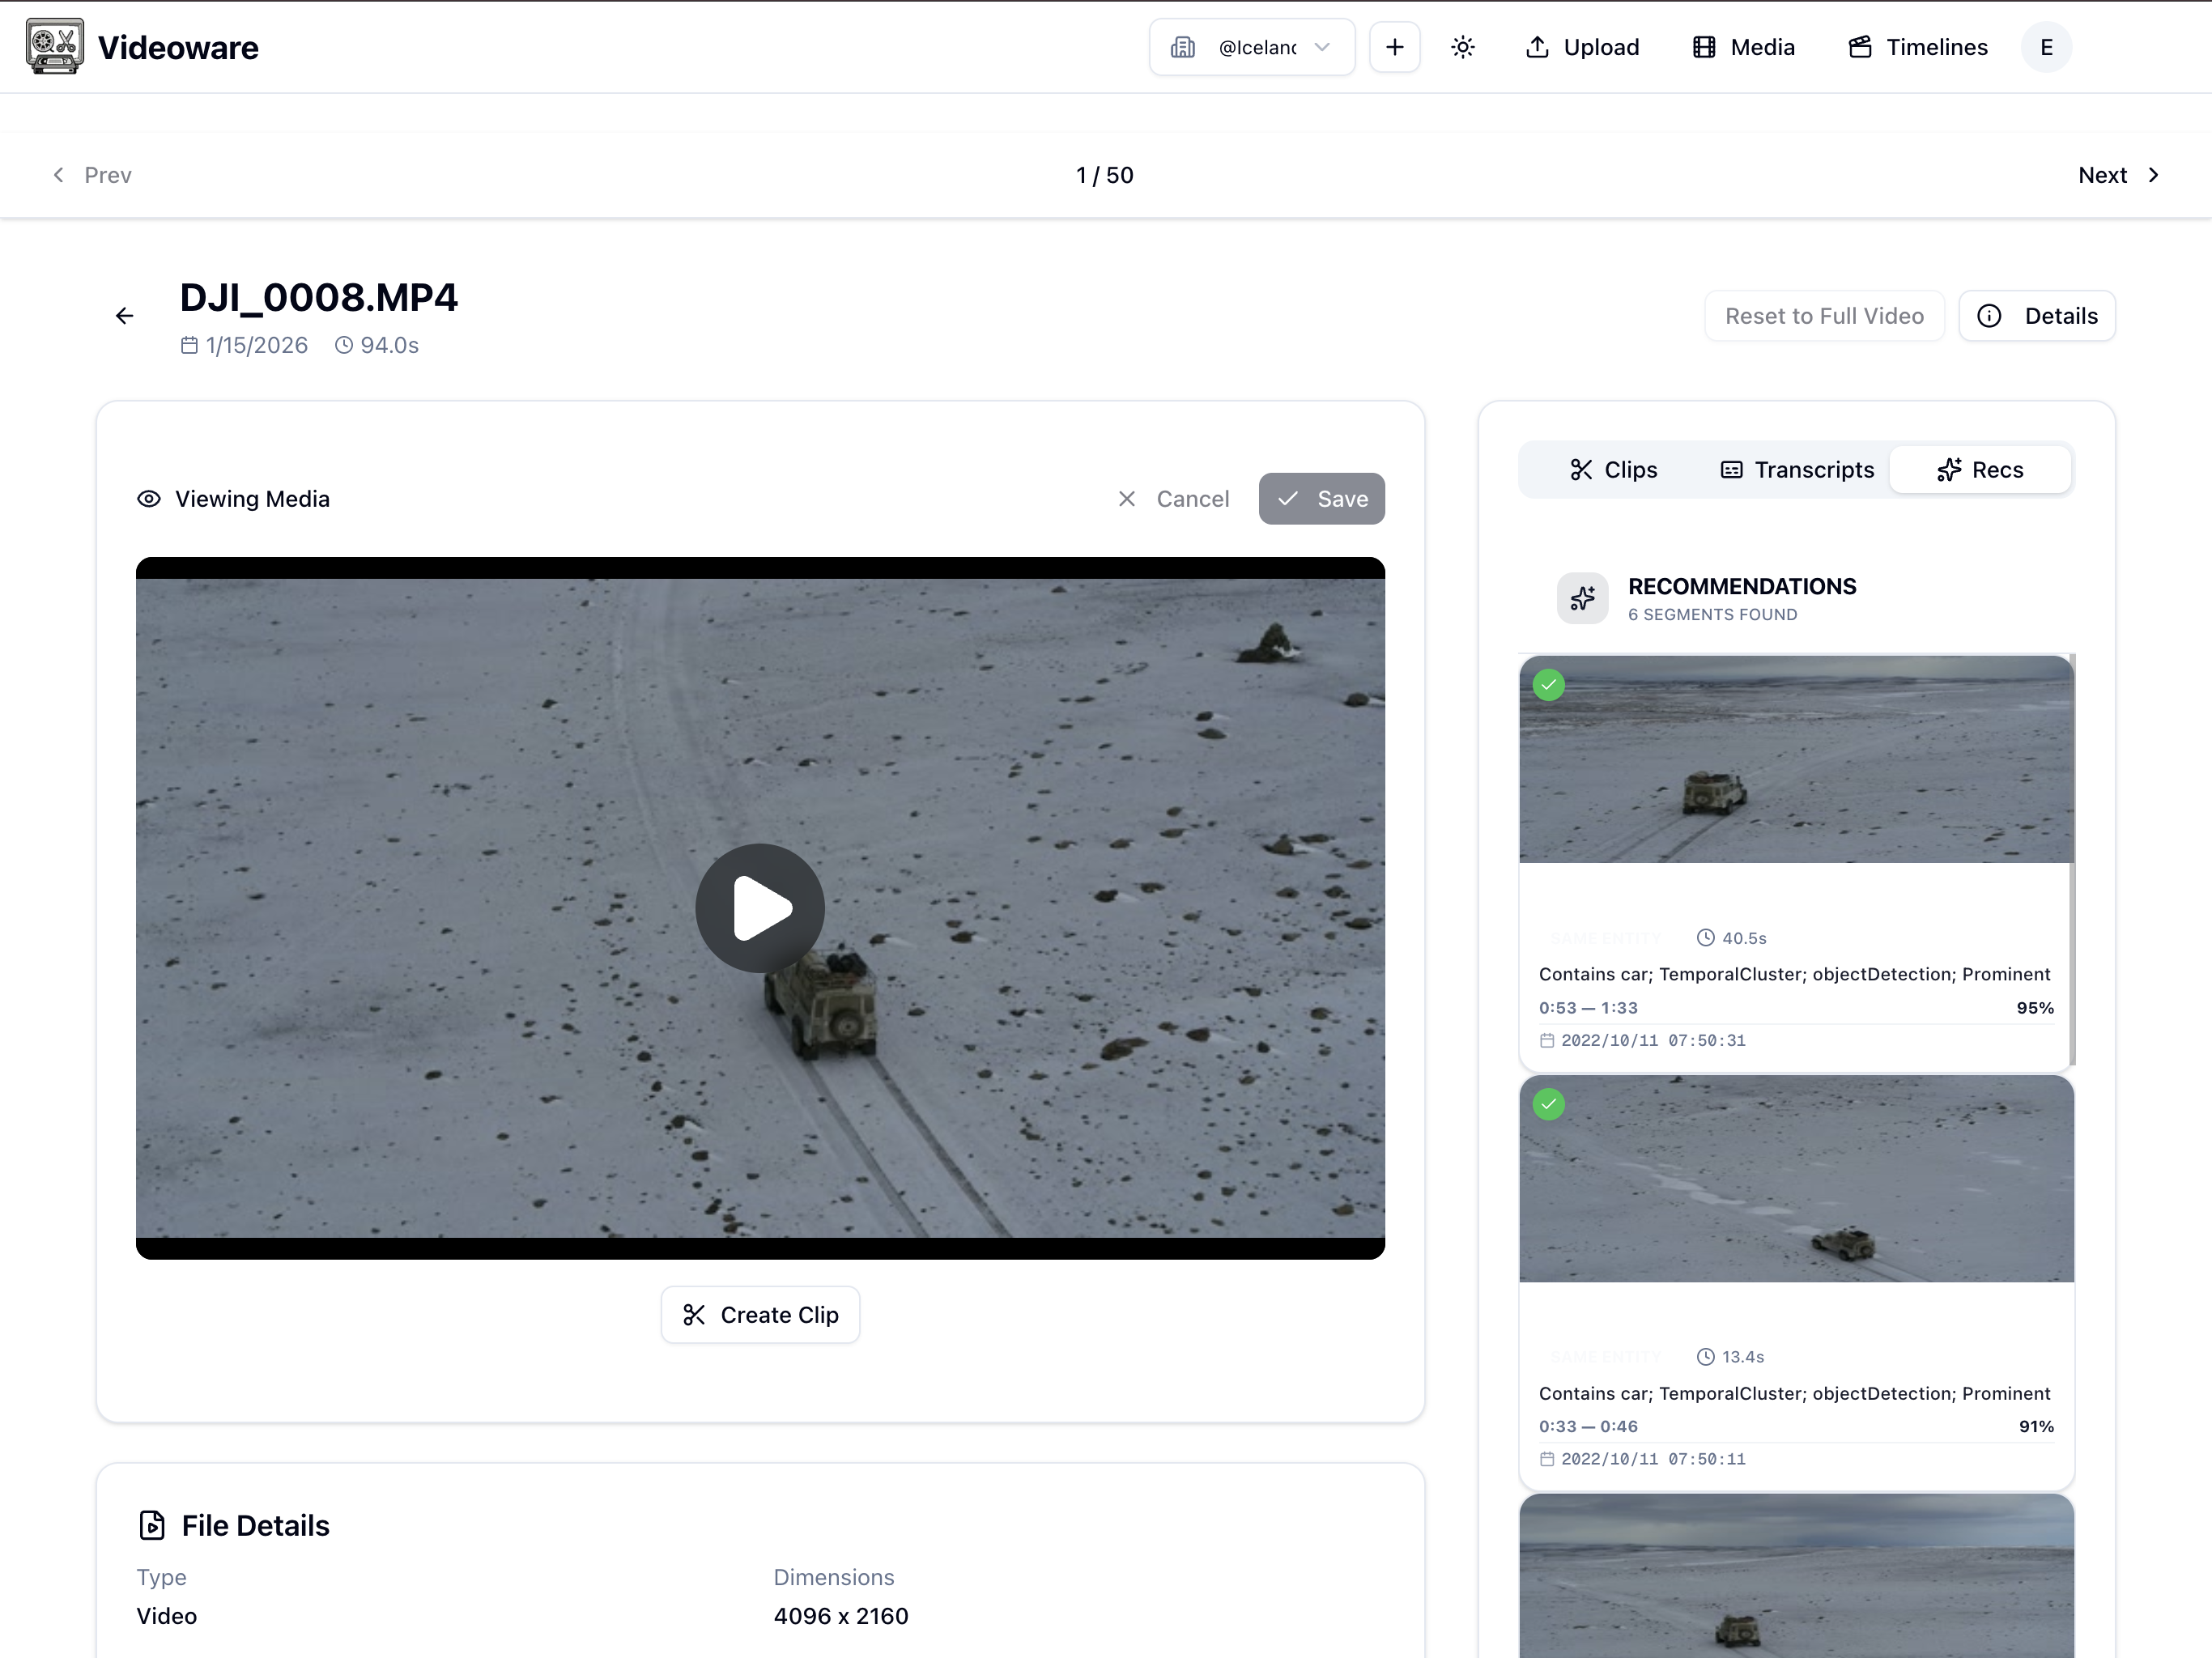Screen dimensions: 2212x1658
Task: Toggle the light/dark theme sun icon
Action: click(1462, 47)
